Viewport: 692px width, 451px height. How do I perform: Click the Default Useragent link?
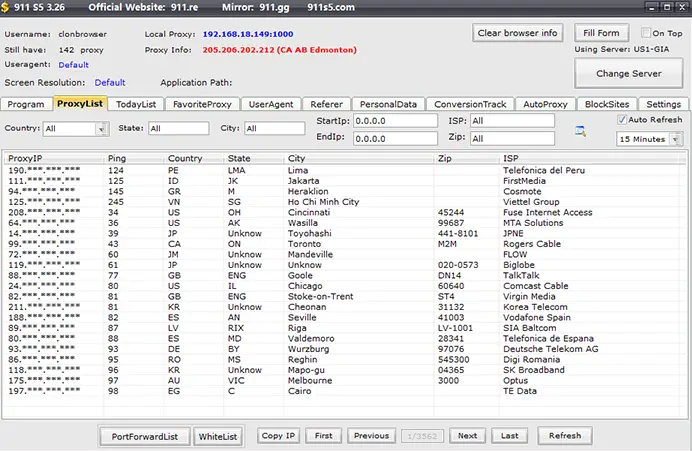pyautogui.click(x=73, y=65)
